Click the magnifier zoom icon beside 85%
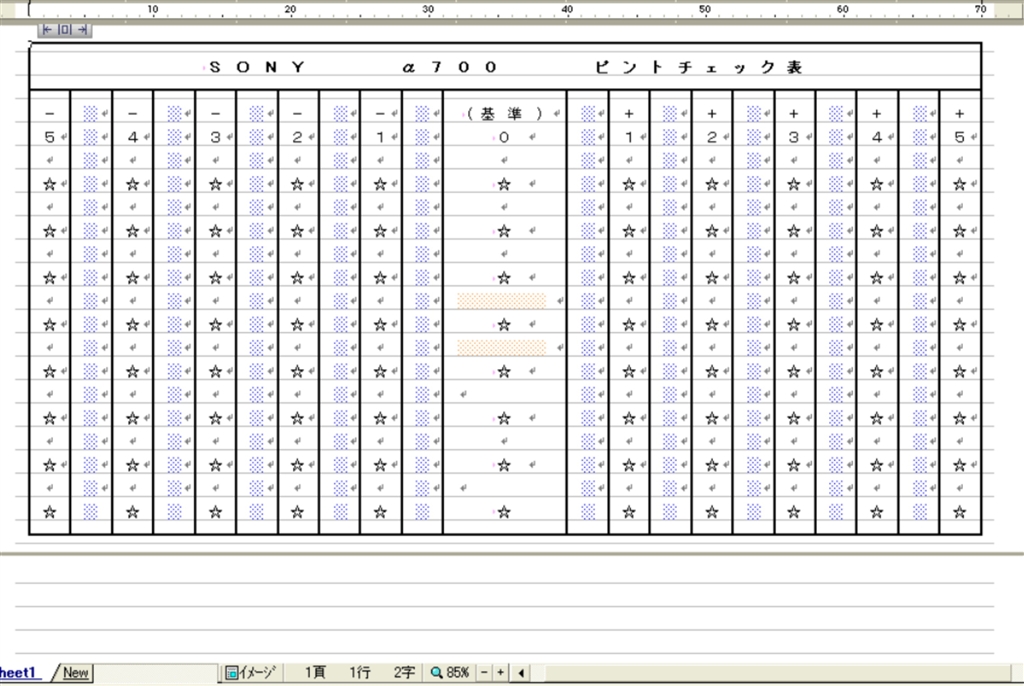This screenshot has height=686, width=1024. pyautogui.click(x=436, y=672)
